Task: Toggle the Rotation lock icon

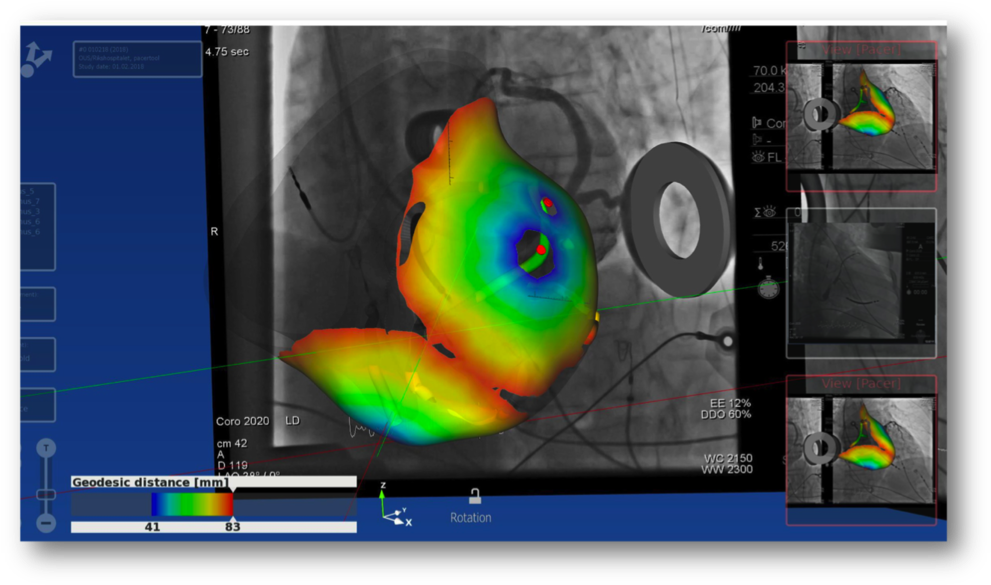Action: (475, 496)
